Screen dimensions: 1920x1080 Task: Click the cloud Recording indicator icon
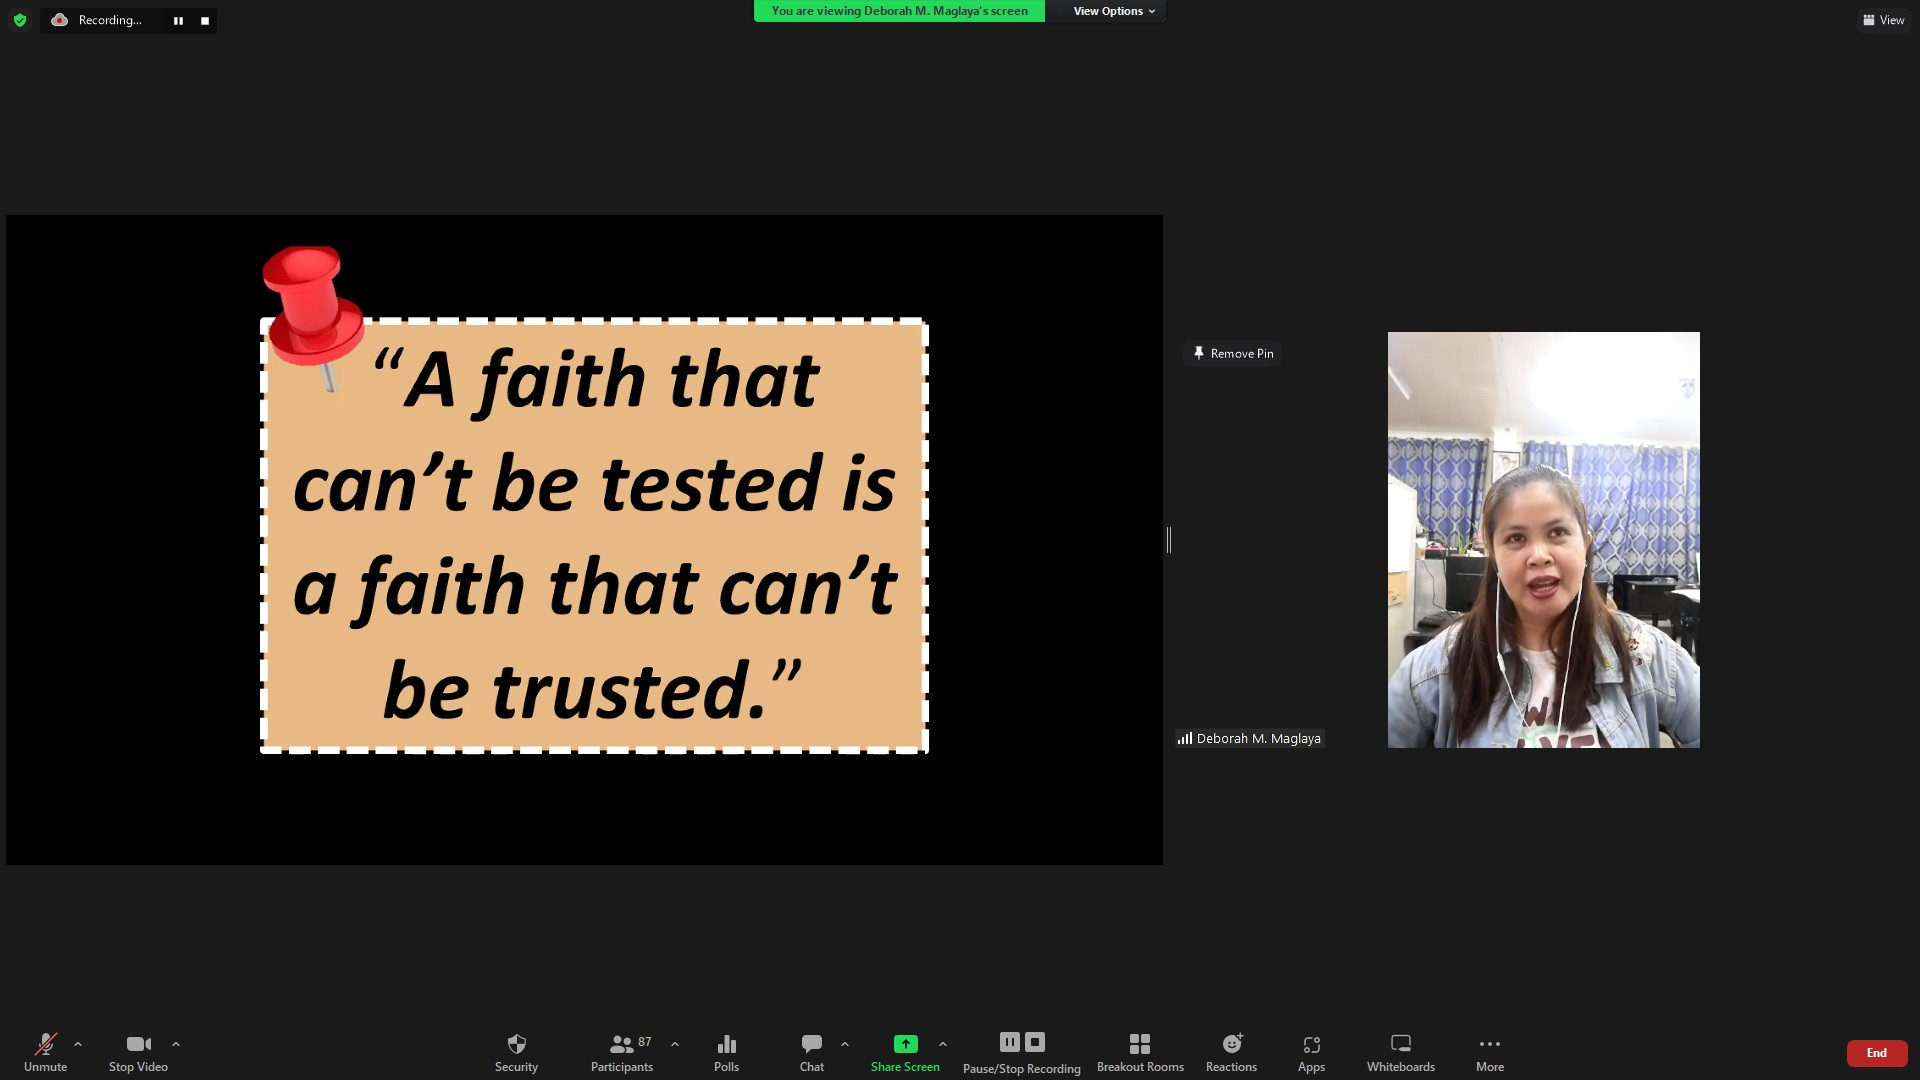[60, 20]
